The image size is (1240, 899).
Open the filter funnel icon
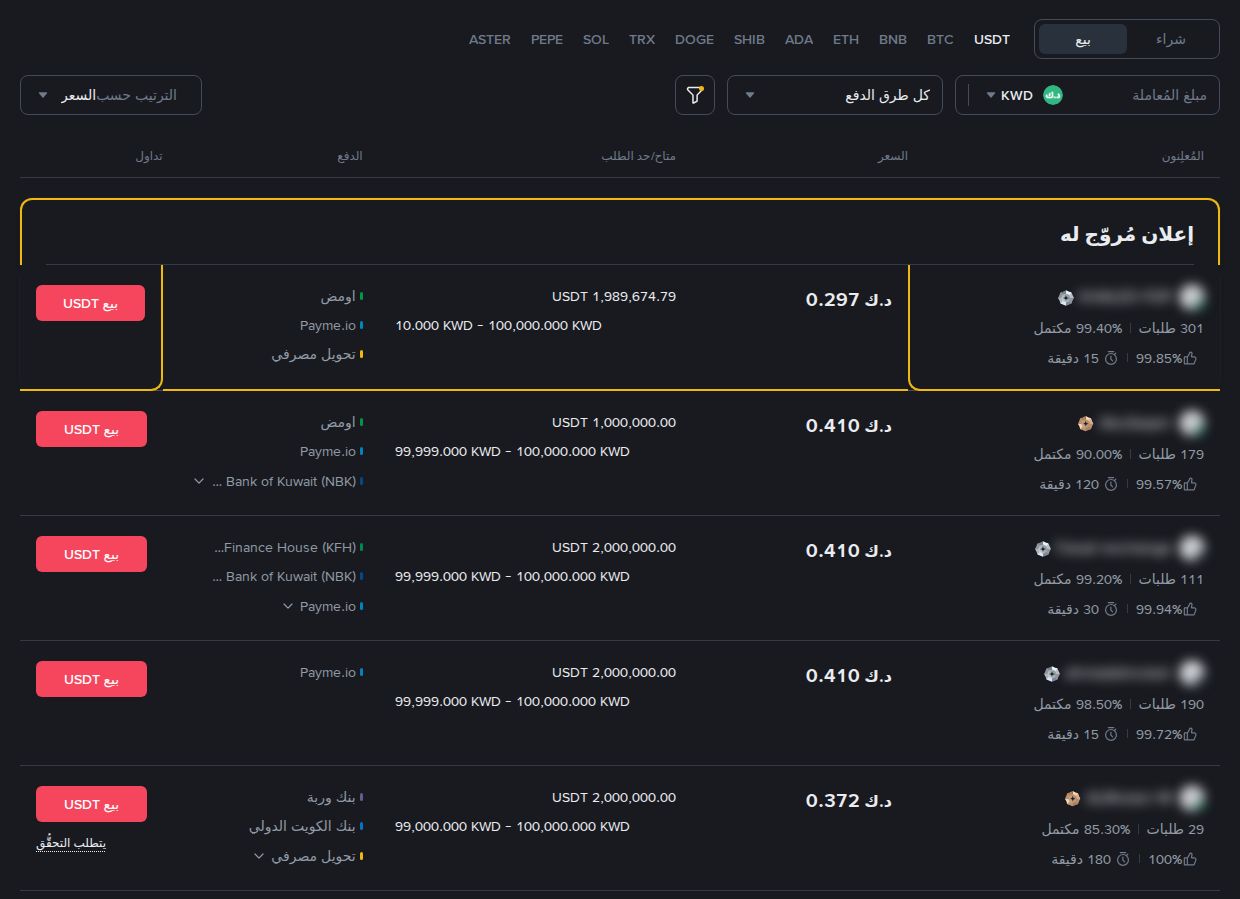(695, 95)
